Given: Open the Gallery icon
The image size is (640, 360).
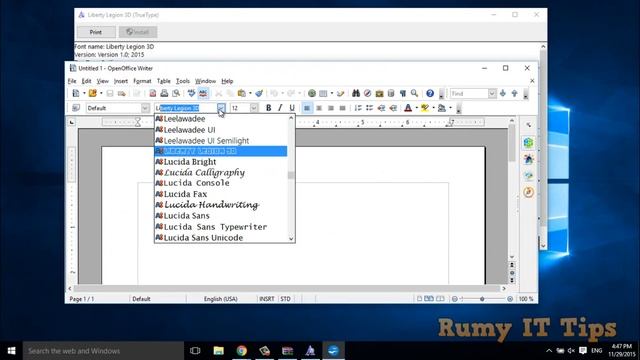Looking at the screenshot, I should click(379, 93).
